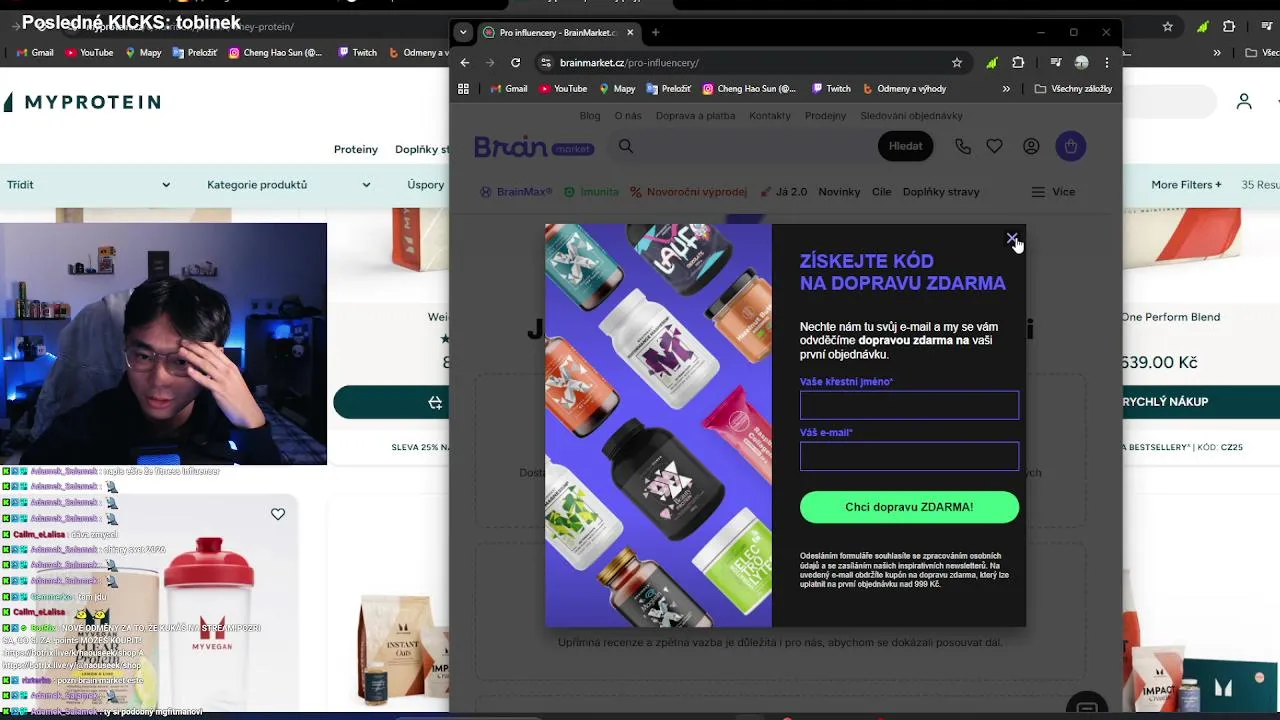1280x720 pixels.
Task: Open 'Novoroční výprodej' category
Action: click(688, 192)
